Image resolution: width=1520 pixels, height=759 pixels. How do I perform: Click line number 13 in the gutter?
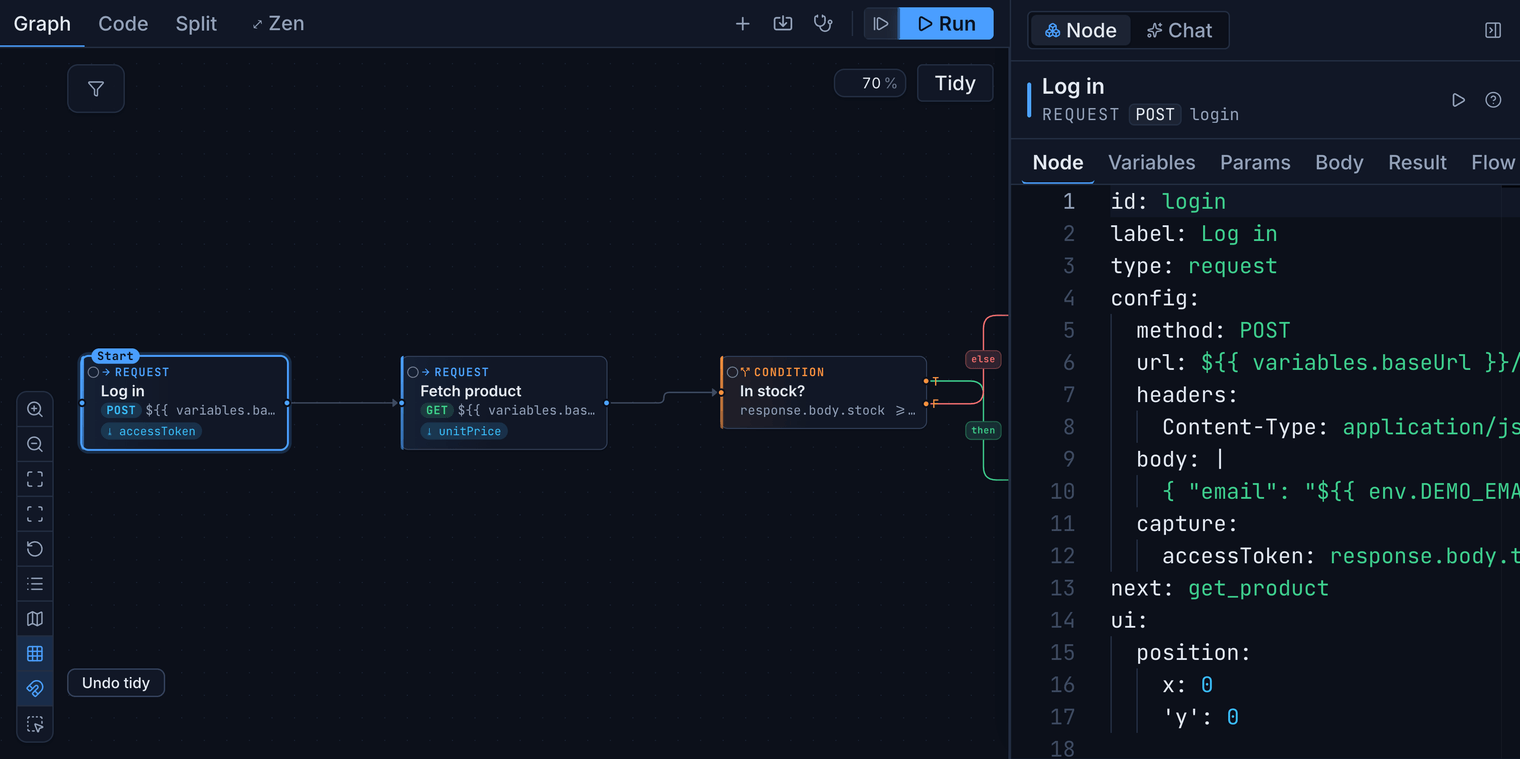point(1062,588)
